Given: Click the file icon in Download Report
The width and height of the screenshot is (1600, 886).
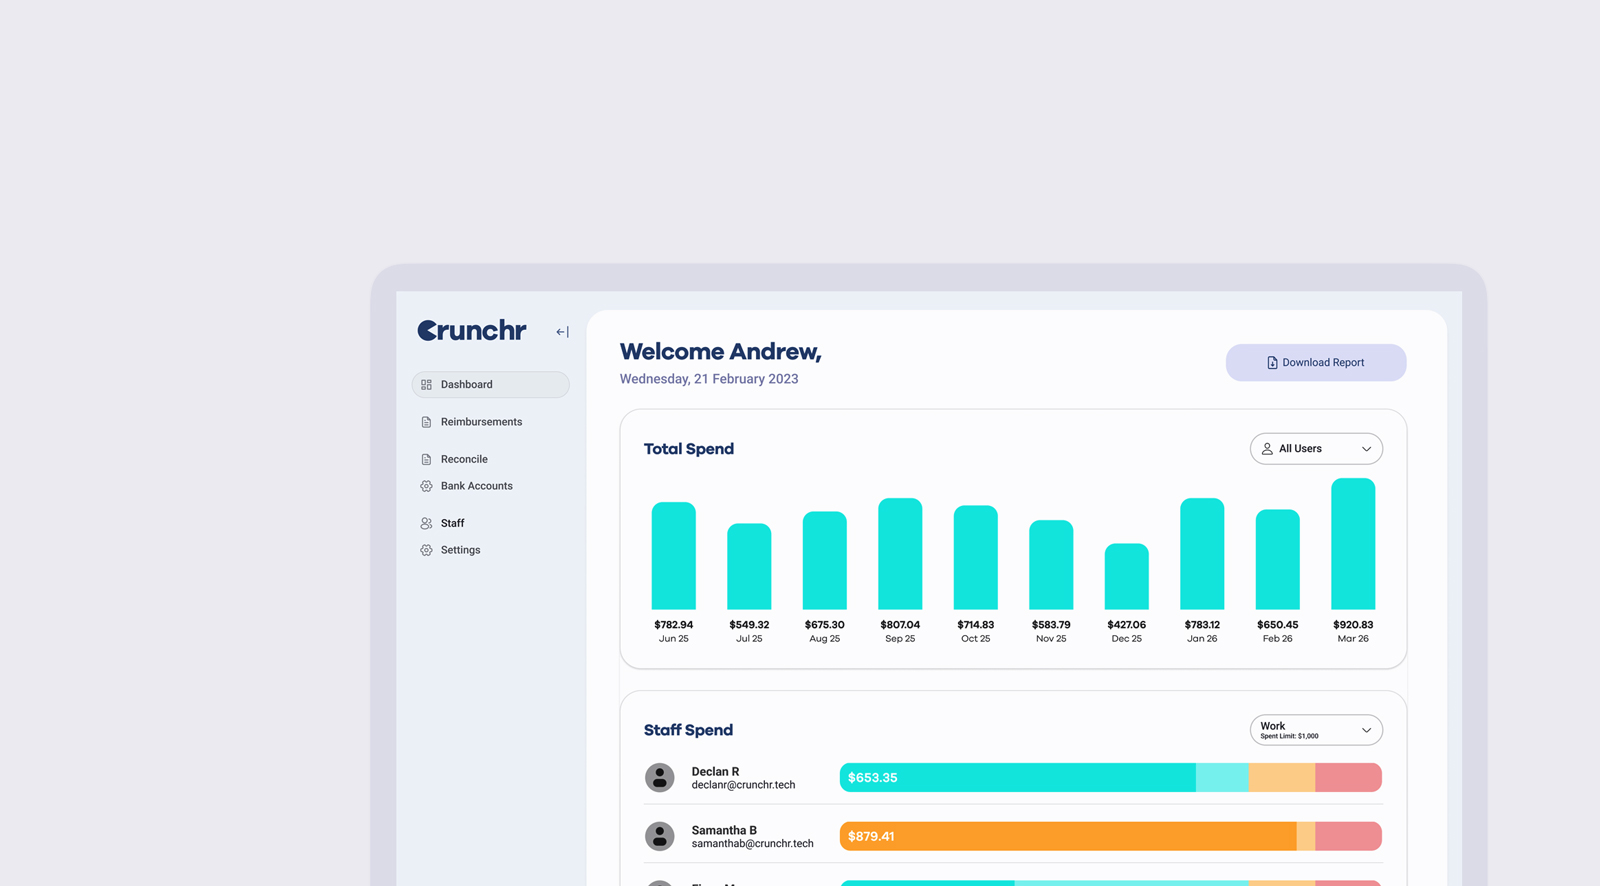Looking at the screenshot, I should pos(1272,363).
